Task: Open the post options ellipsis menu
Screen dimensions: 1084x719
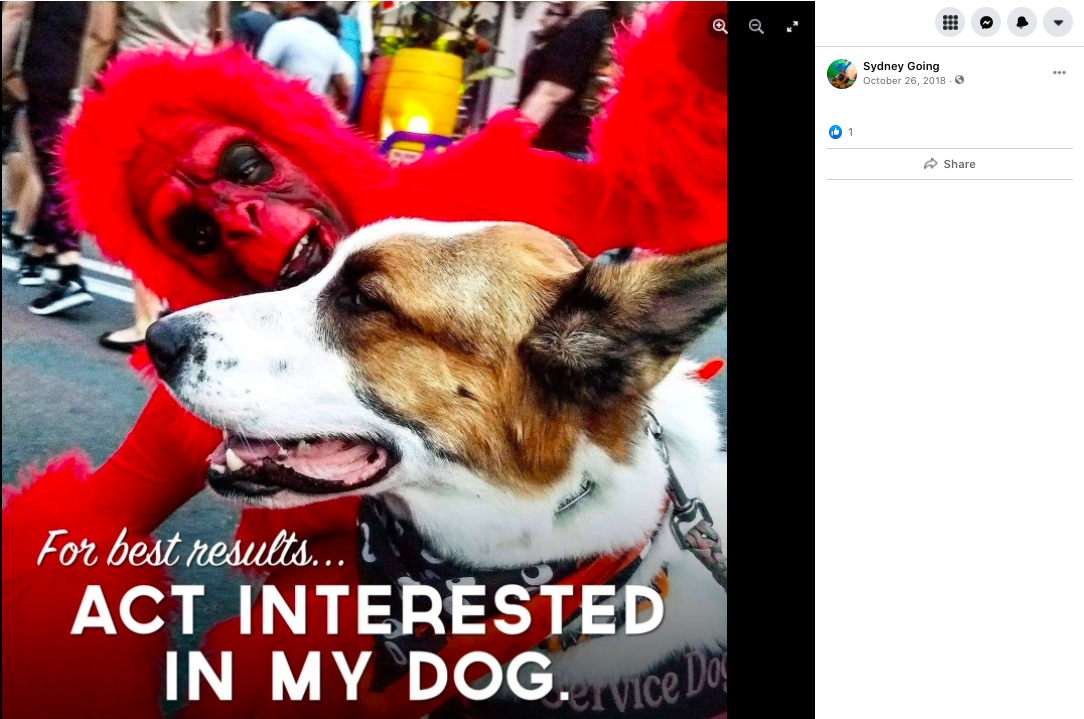Action: [x=1059, y=73]
